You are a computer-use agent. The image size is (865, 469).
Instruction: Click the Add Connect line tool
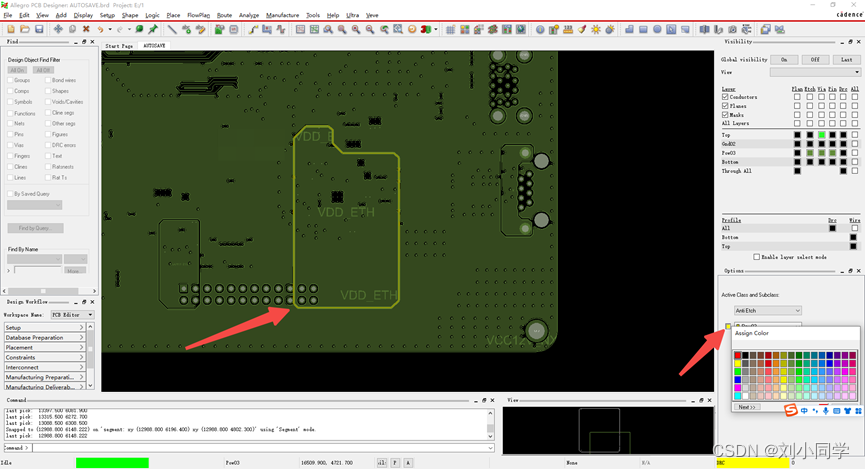(x=172, y=29)
